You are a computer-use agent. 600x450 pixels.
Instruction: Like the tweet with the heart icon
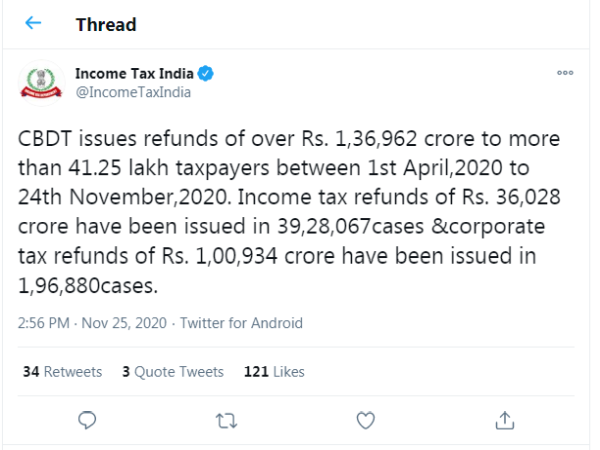(x=365, y=418)
